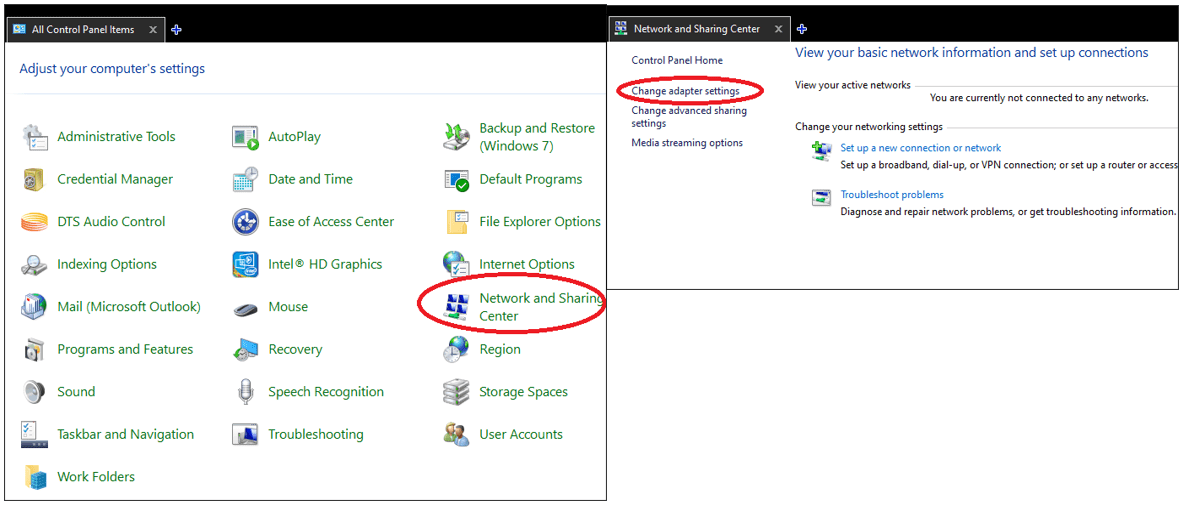Open the Sound speaker icon
The image size is (1190, 505).
36,392
